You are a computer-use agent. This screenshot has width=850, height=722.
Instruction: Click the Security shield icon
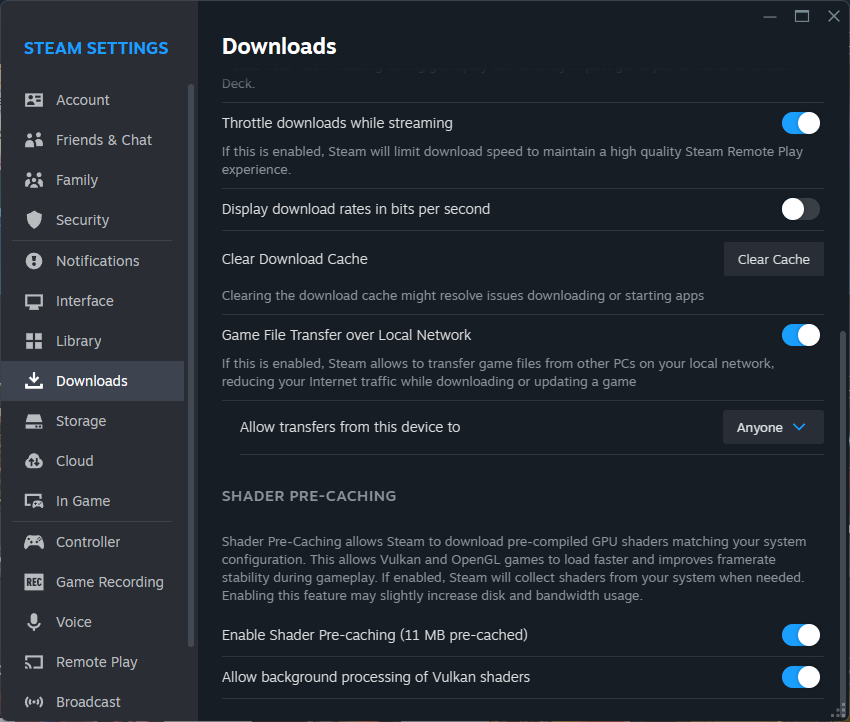(x=34, y=219)
